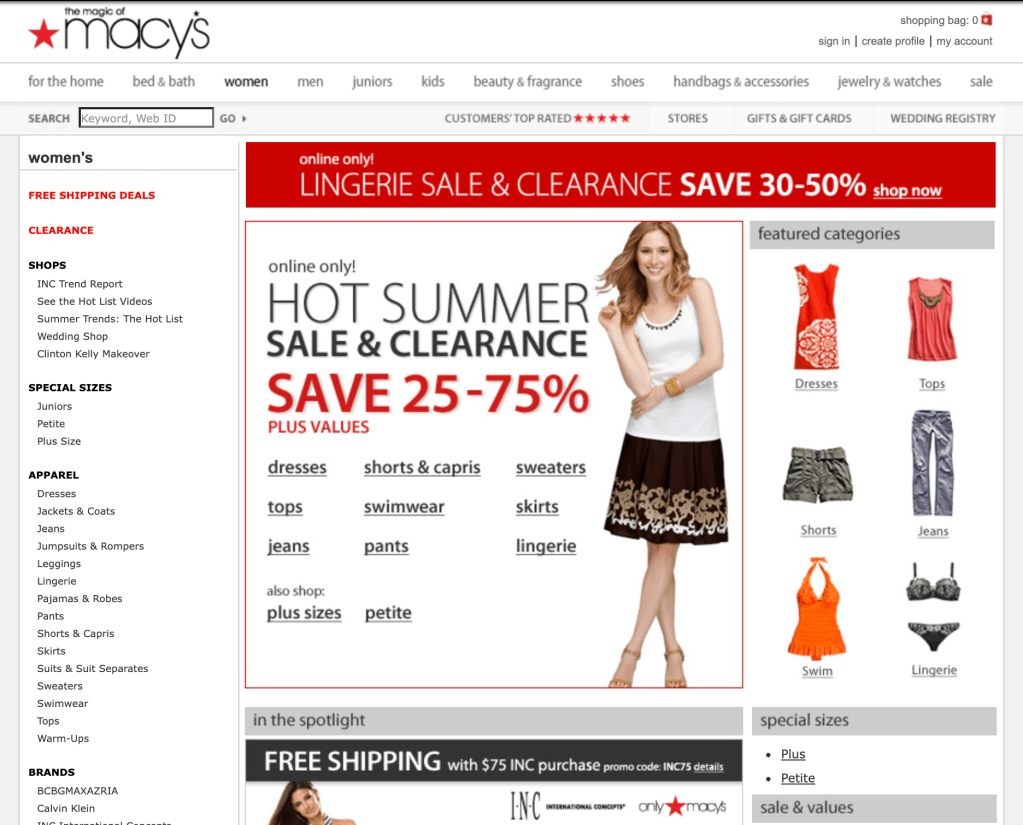Click the sign in link
Screen dimensions: 1023x825
tap(834, 41)
